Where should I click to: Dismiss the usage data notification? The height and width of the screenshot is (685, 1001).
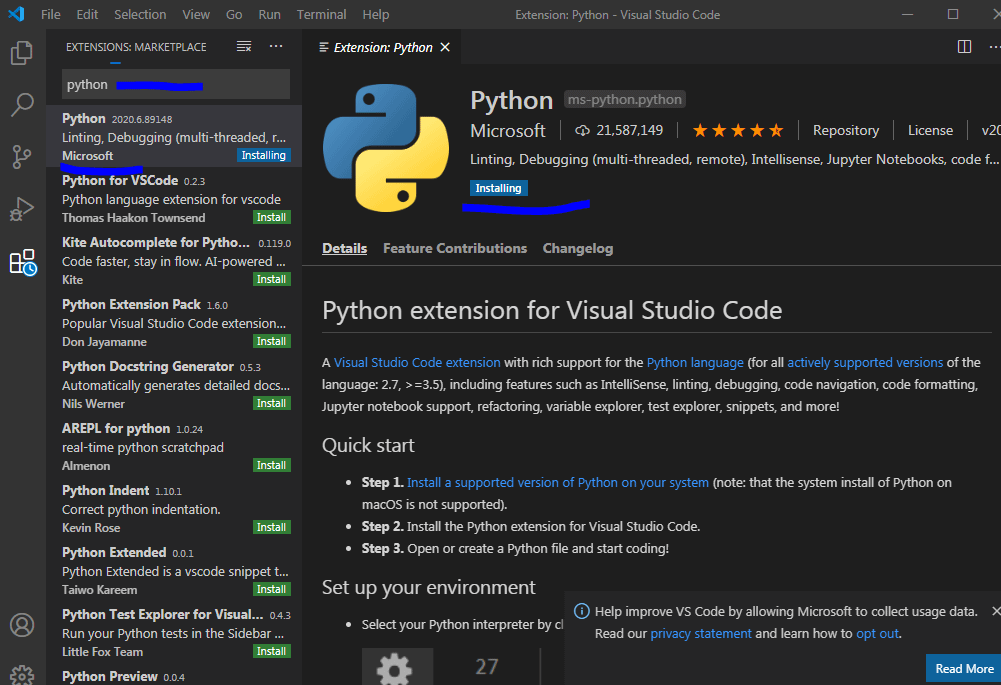(x=995, y=611)
